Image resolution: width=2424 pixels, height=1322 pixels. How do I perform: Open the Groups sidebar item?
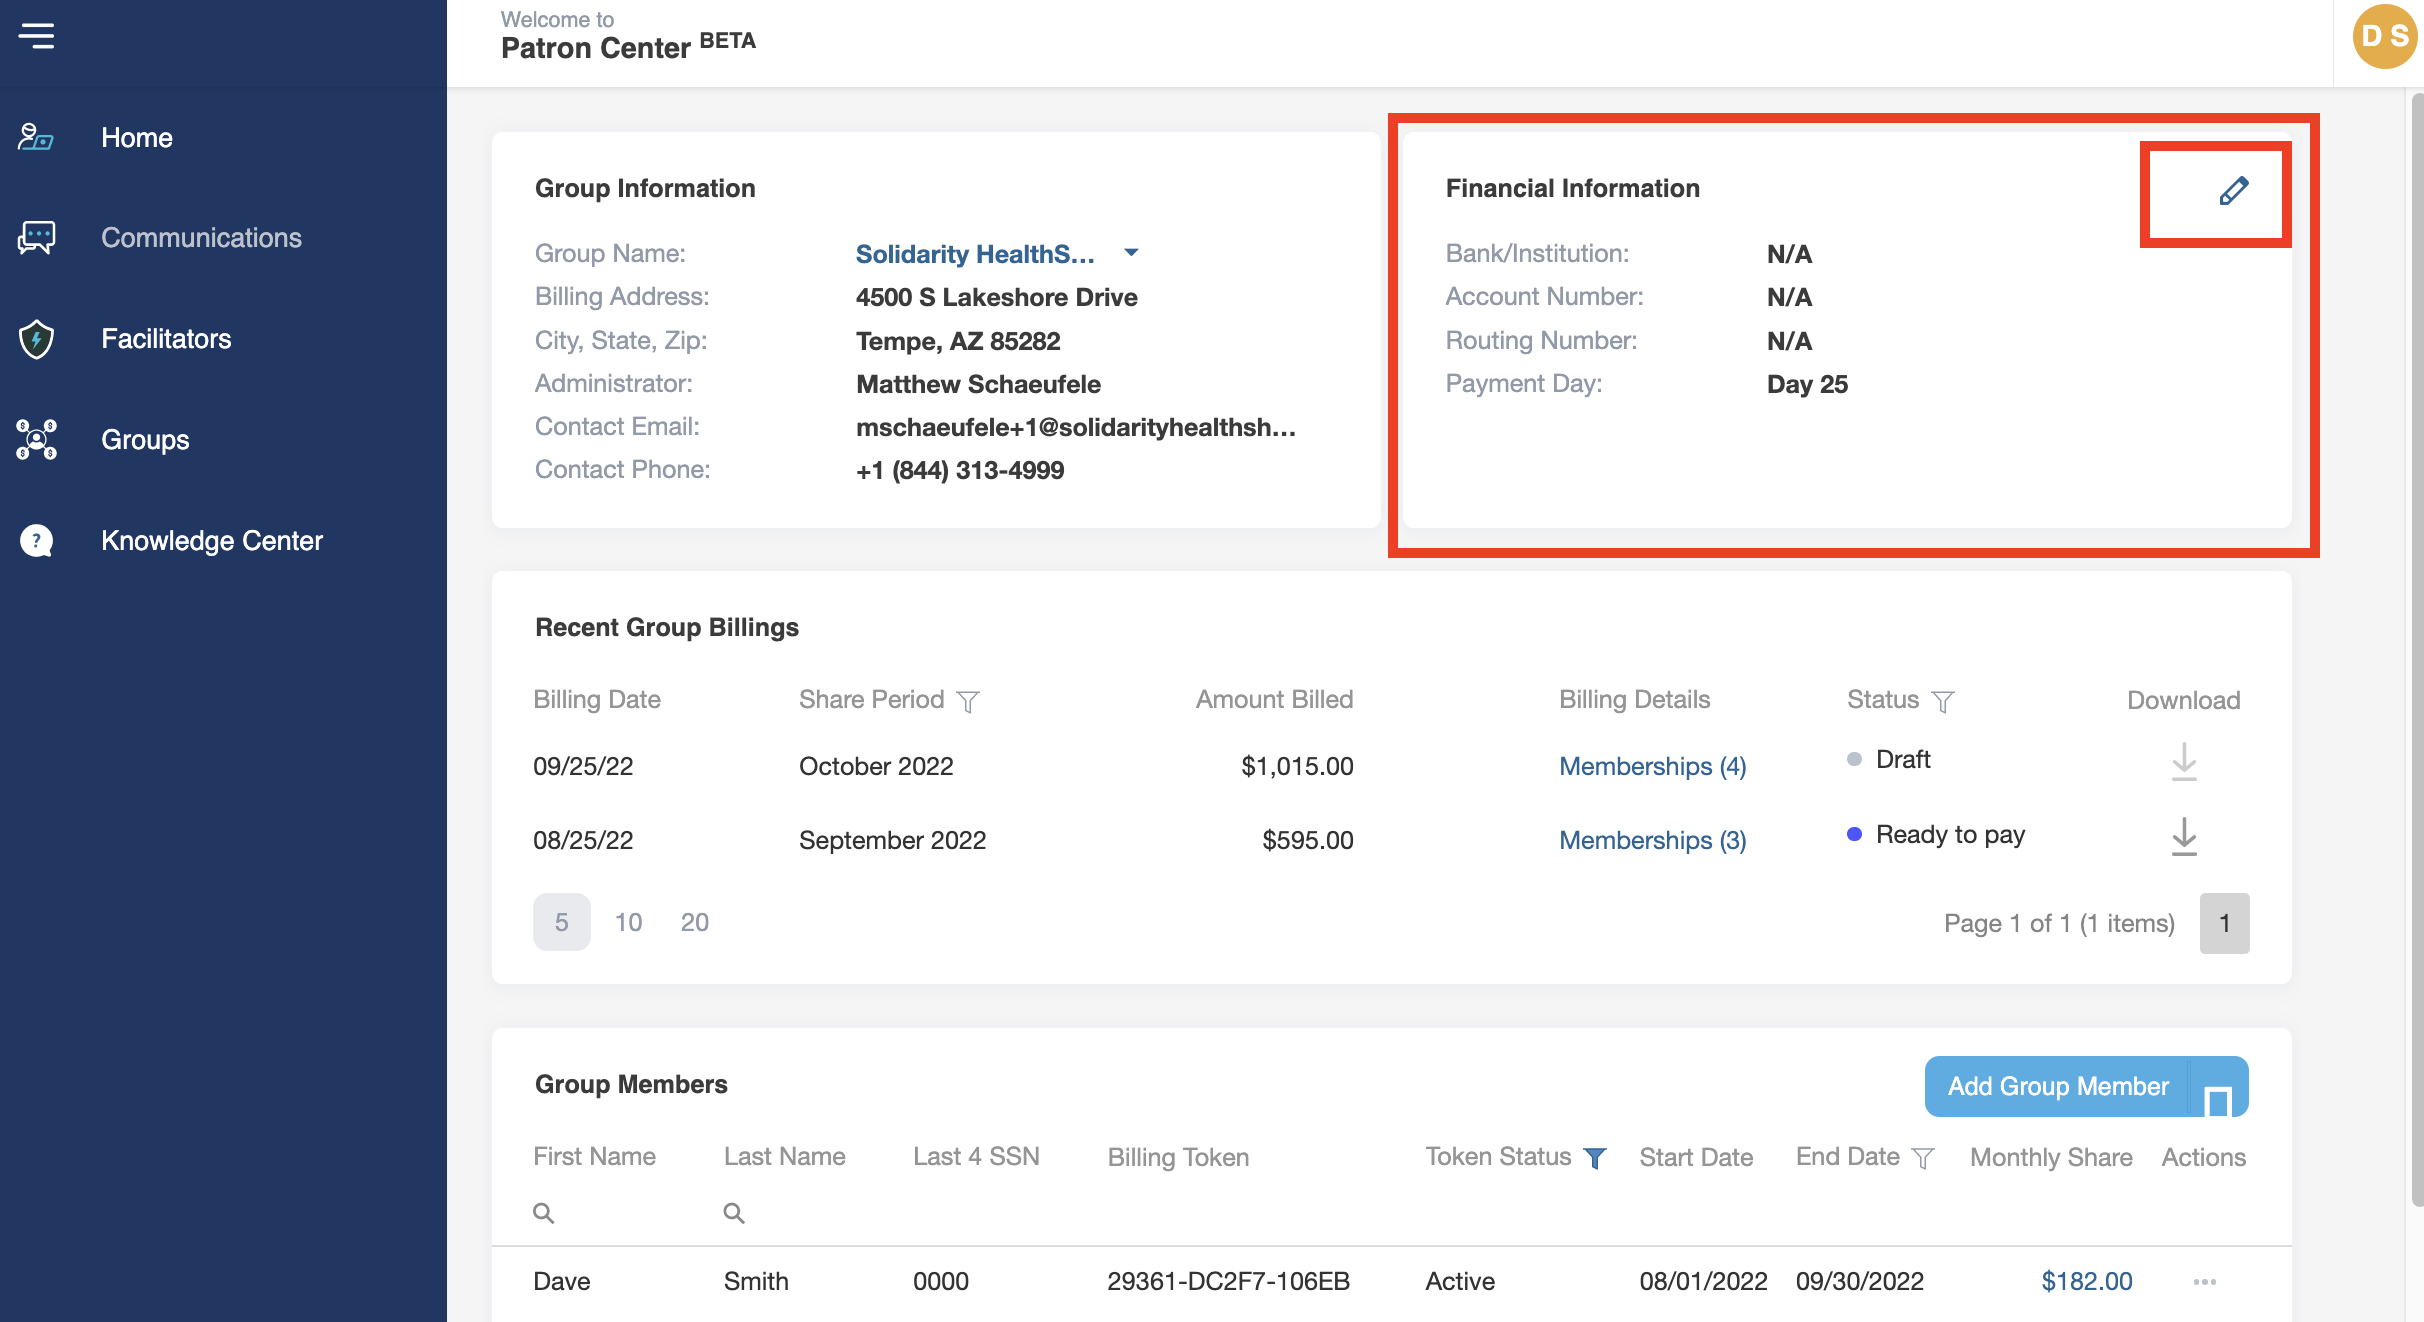click(x=145, y=440)
